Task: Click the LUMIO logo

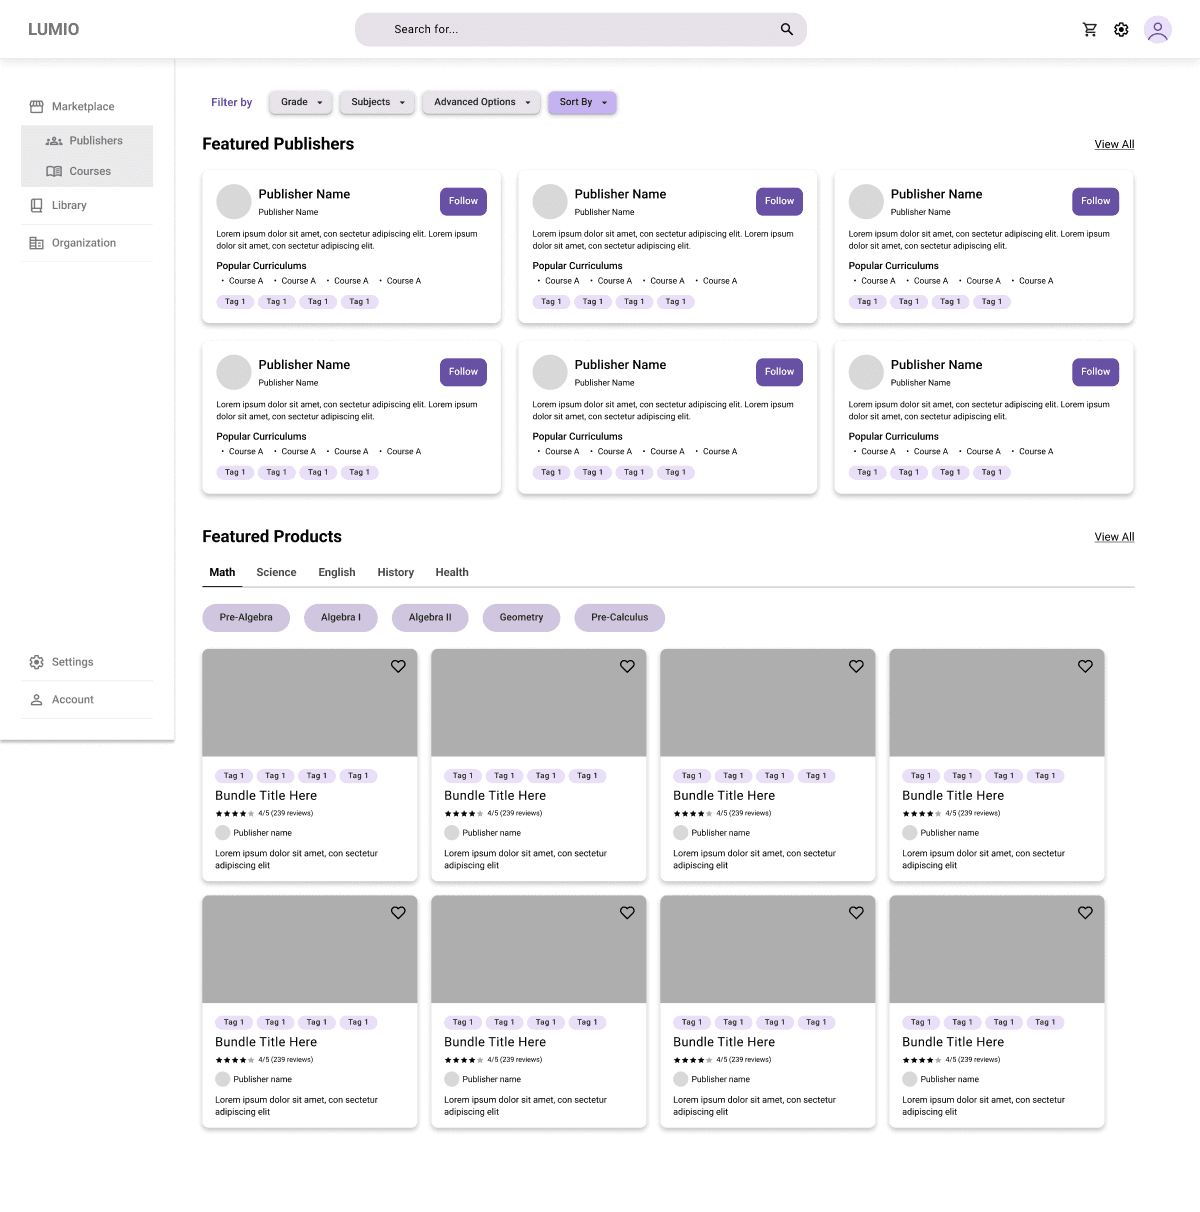Action: [54, 30]
